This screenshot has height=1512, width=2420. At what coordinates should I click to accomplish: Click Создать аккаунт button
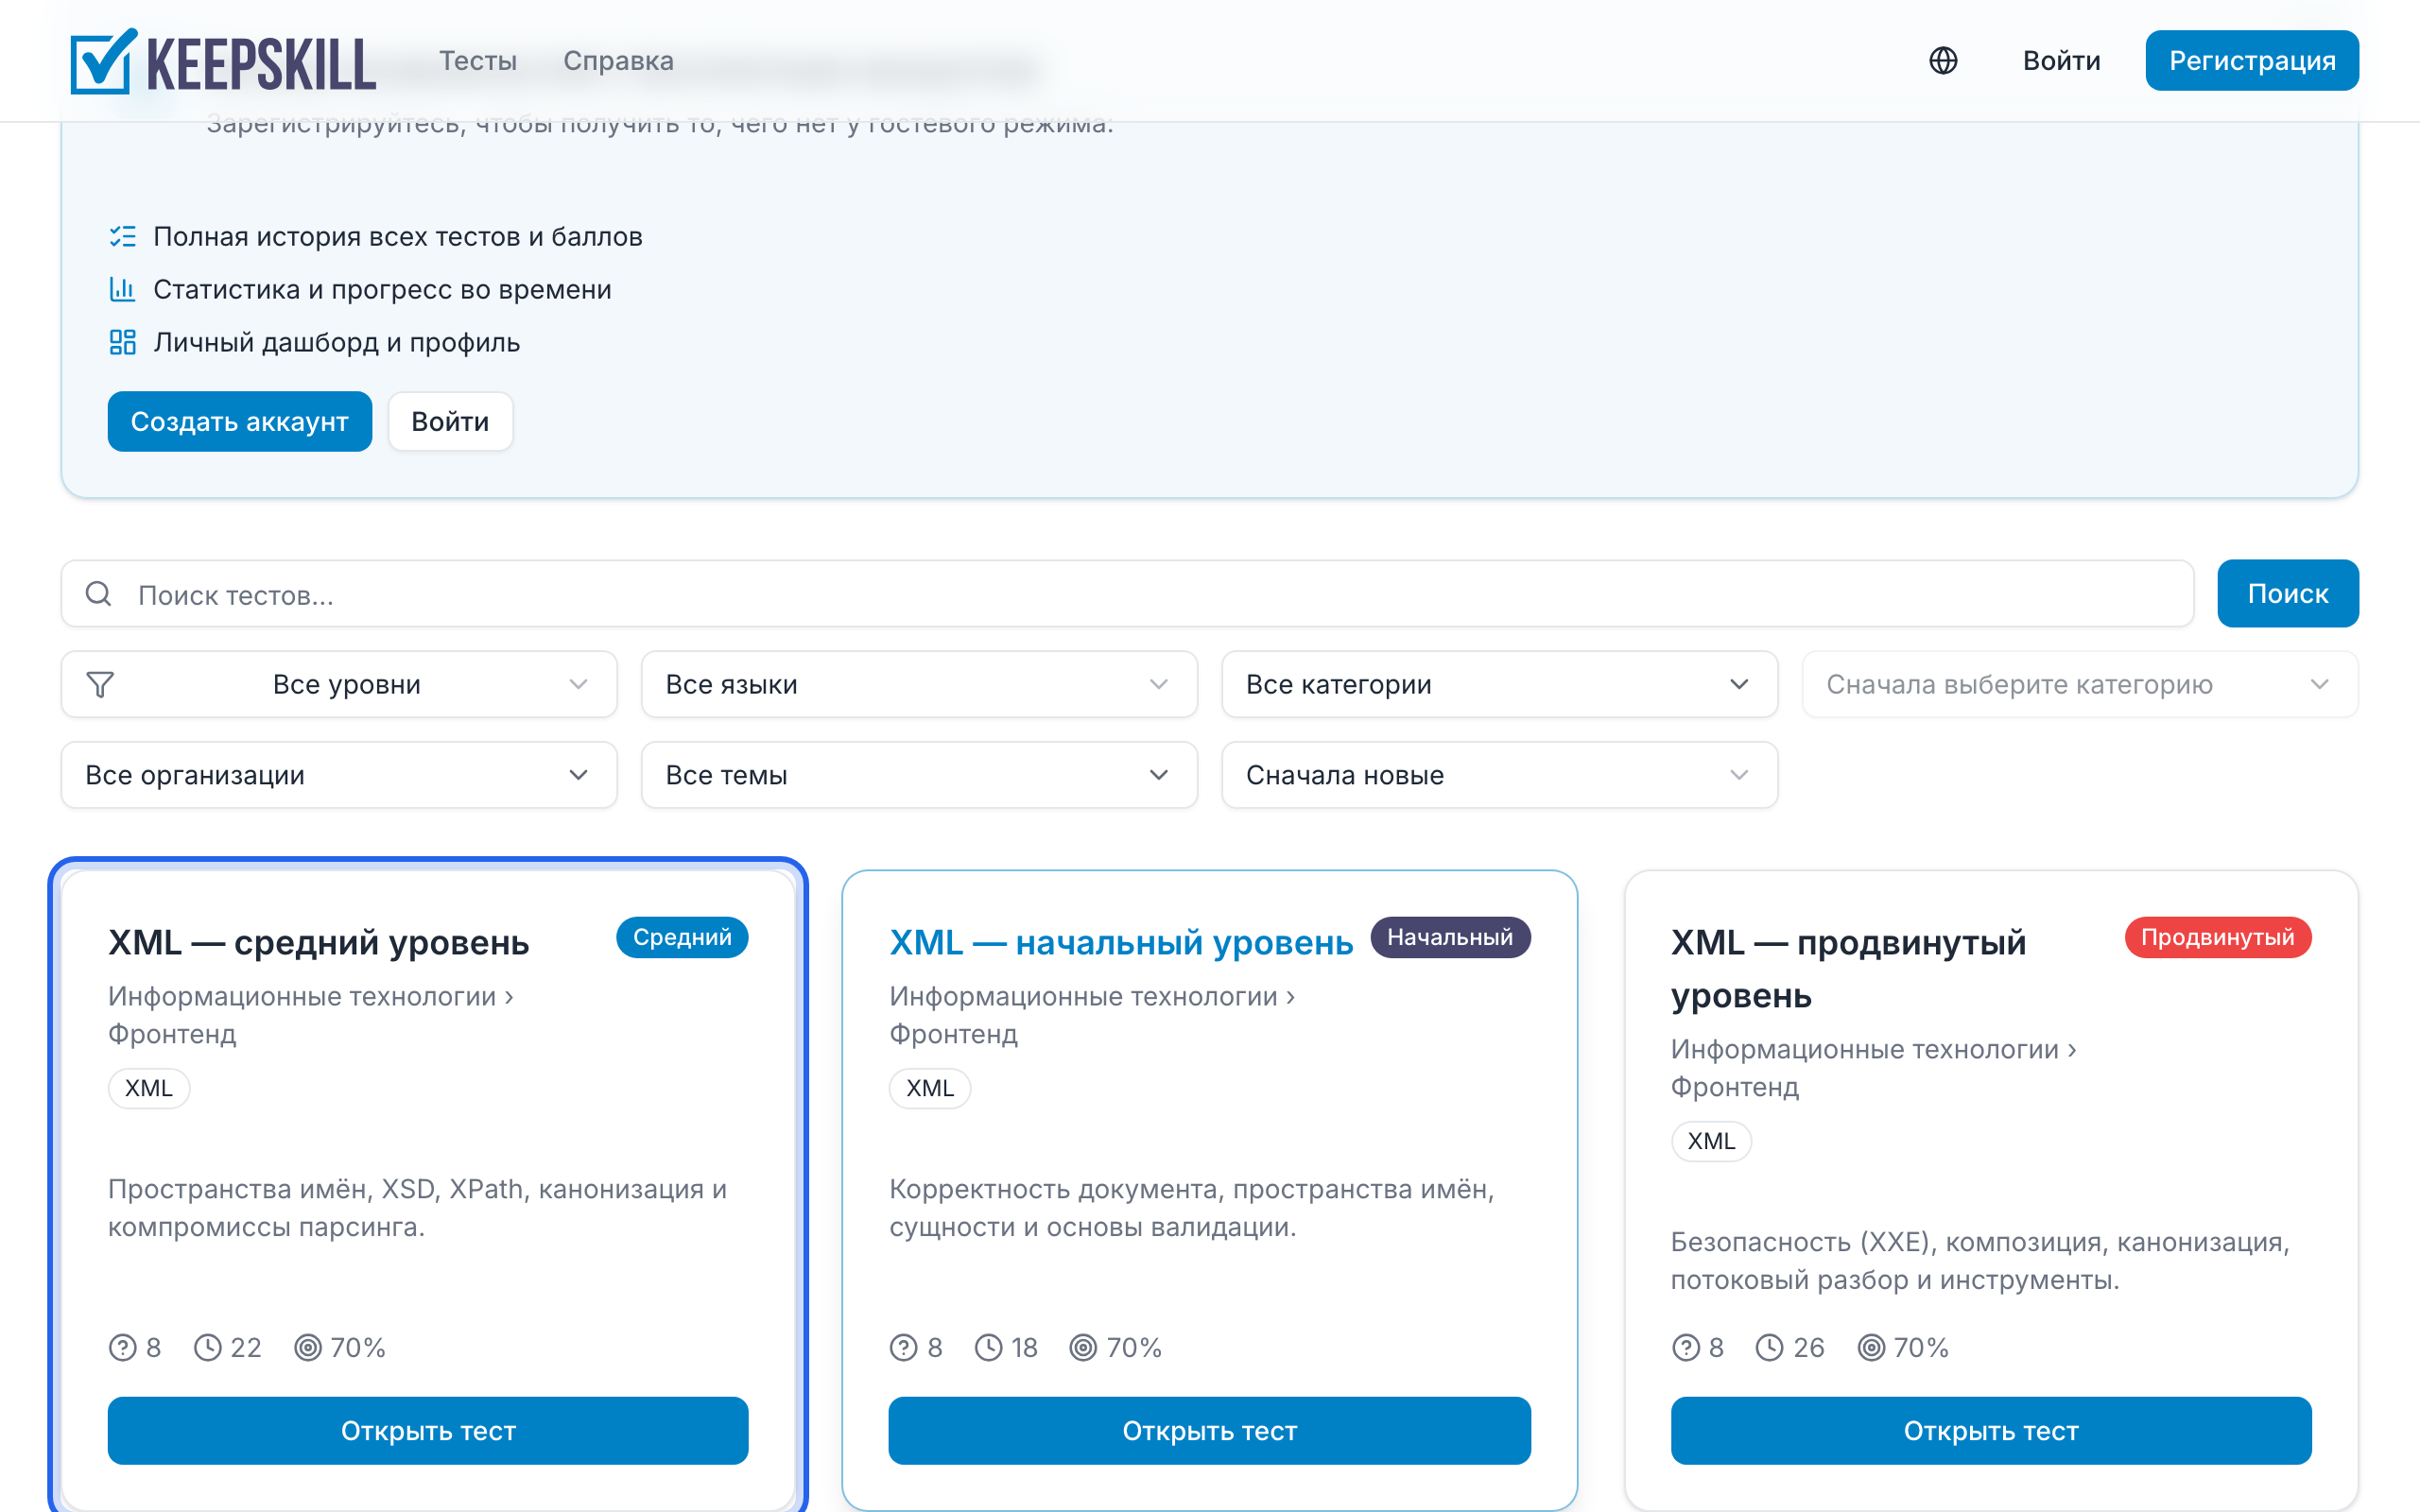tap(240, 422)
